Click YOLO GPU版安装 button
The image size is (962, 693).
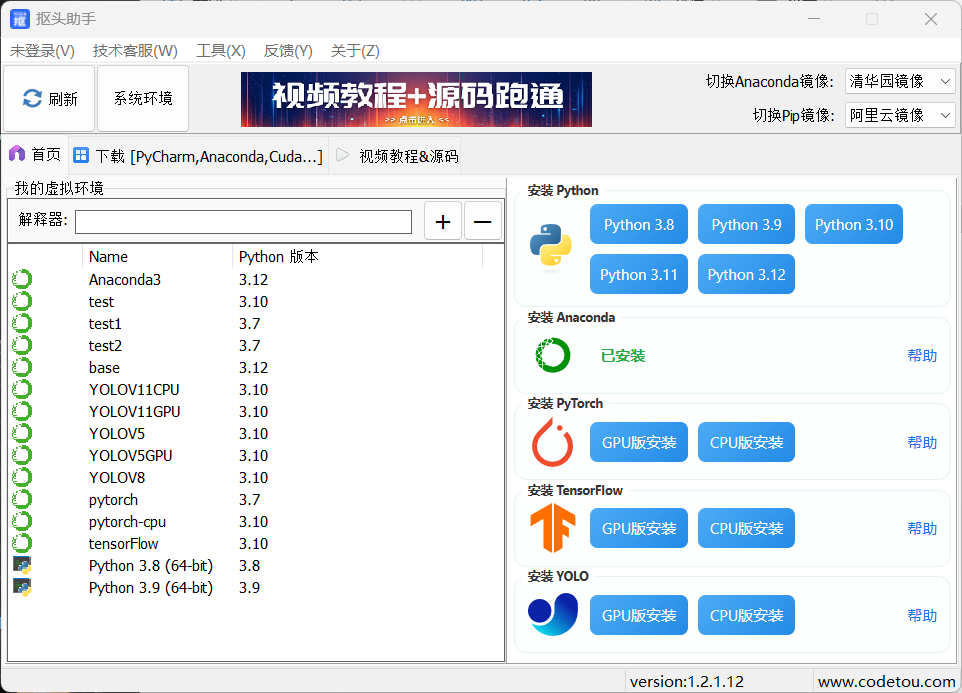639,615
